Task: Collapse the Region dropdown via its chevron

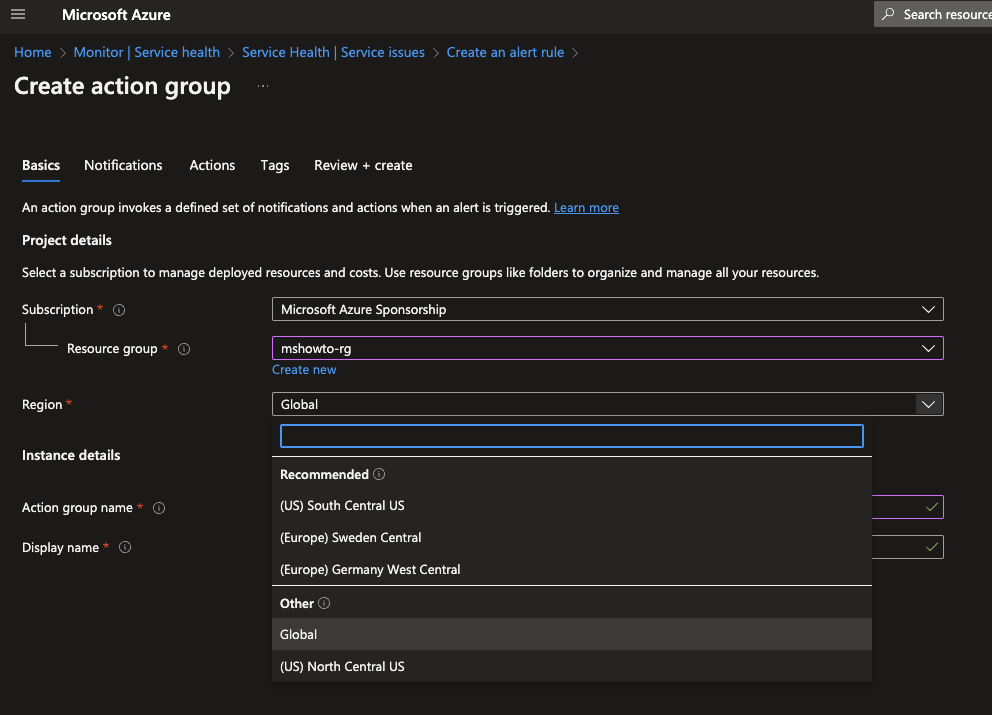Action: click(x=928, y=404)
